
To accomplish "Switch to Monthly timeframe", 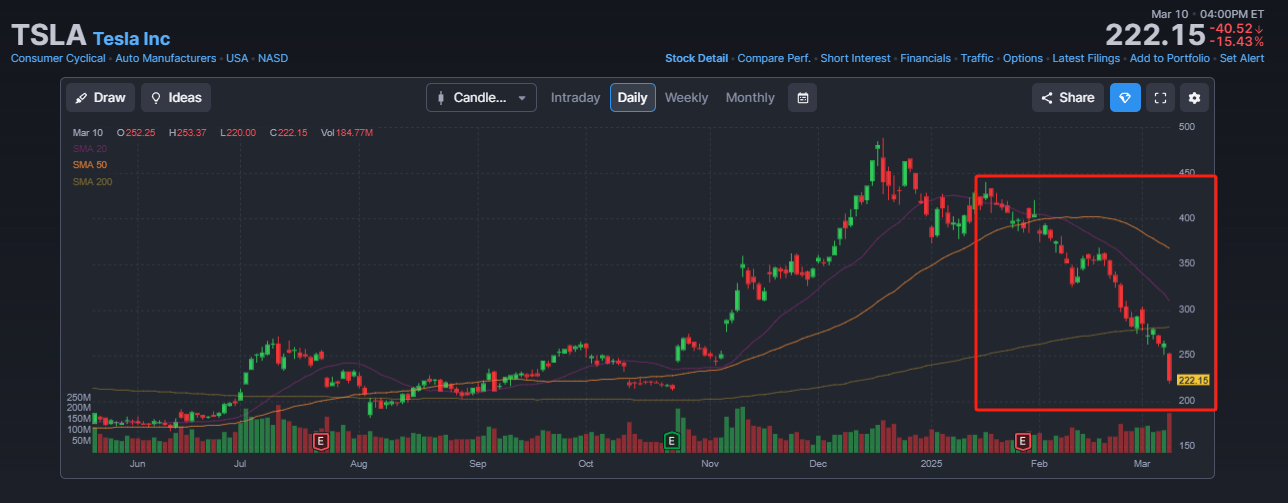I will tap(750, 98).
